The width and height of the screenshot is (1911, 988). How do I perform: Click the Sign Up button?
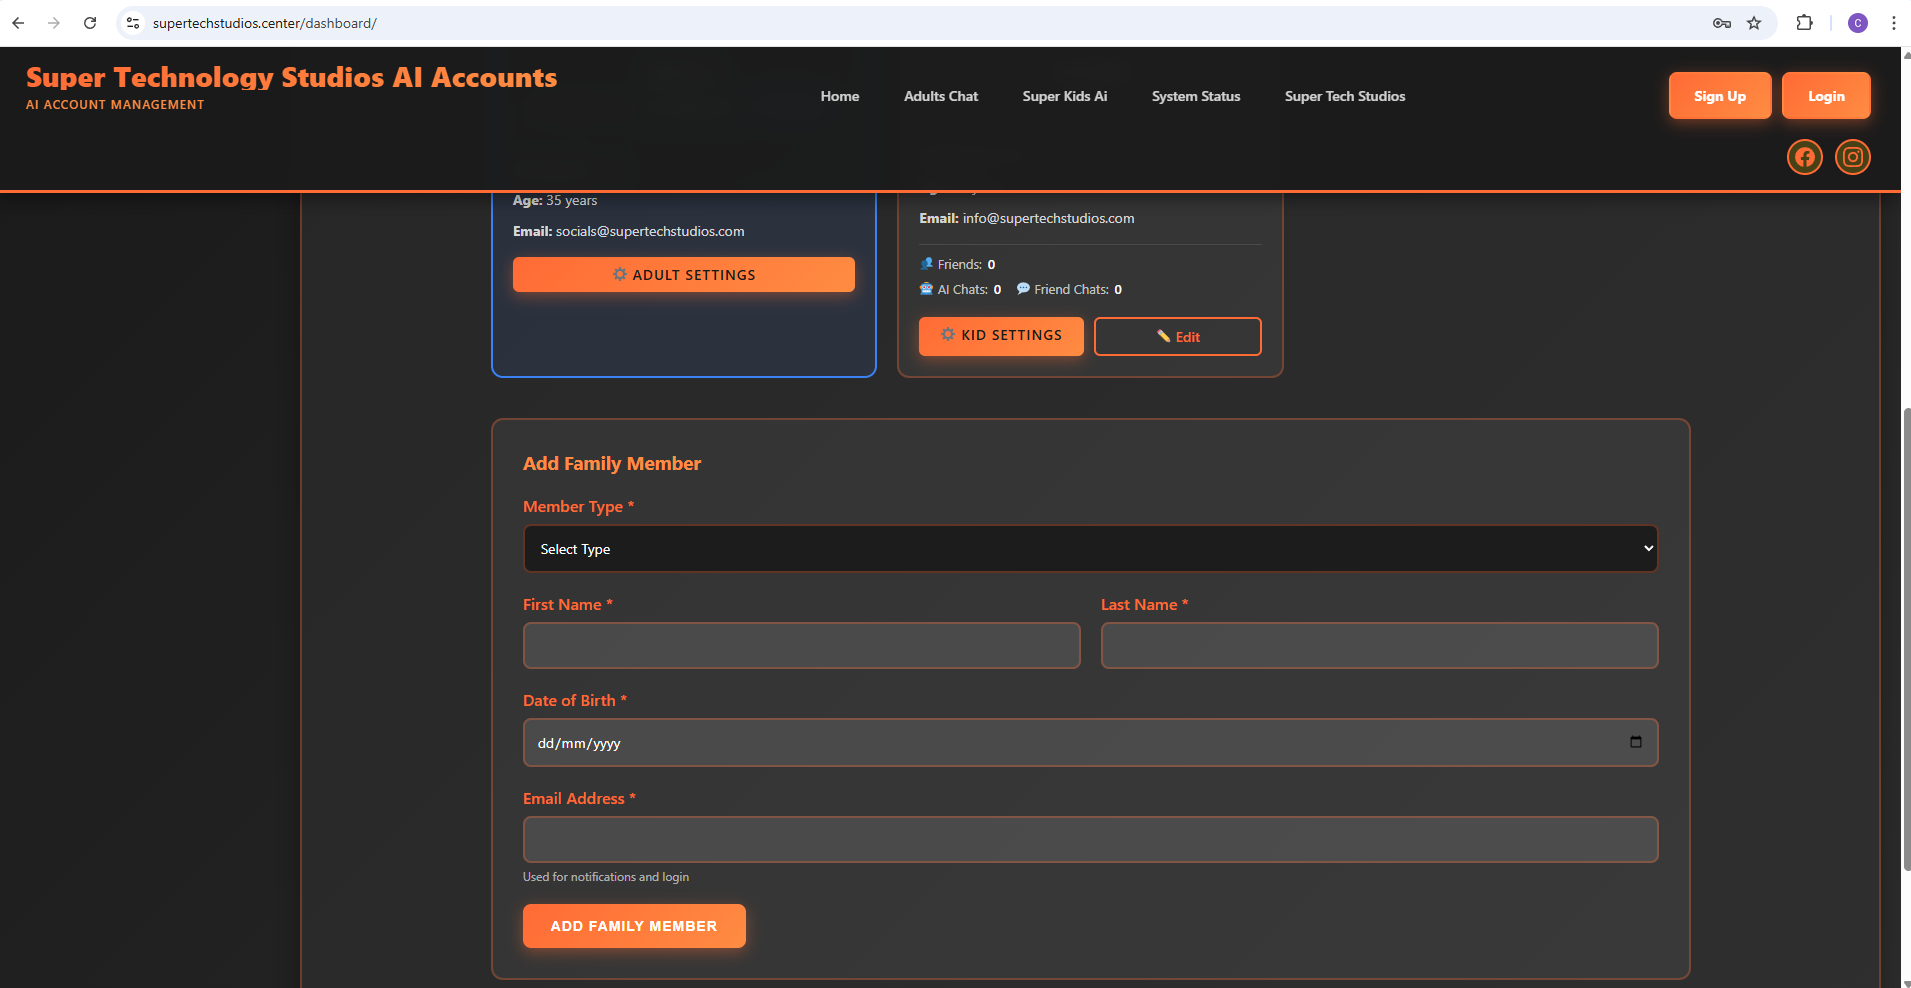tap(1720, 96)
